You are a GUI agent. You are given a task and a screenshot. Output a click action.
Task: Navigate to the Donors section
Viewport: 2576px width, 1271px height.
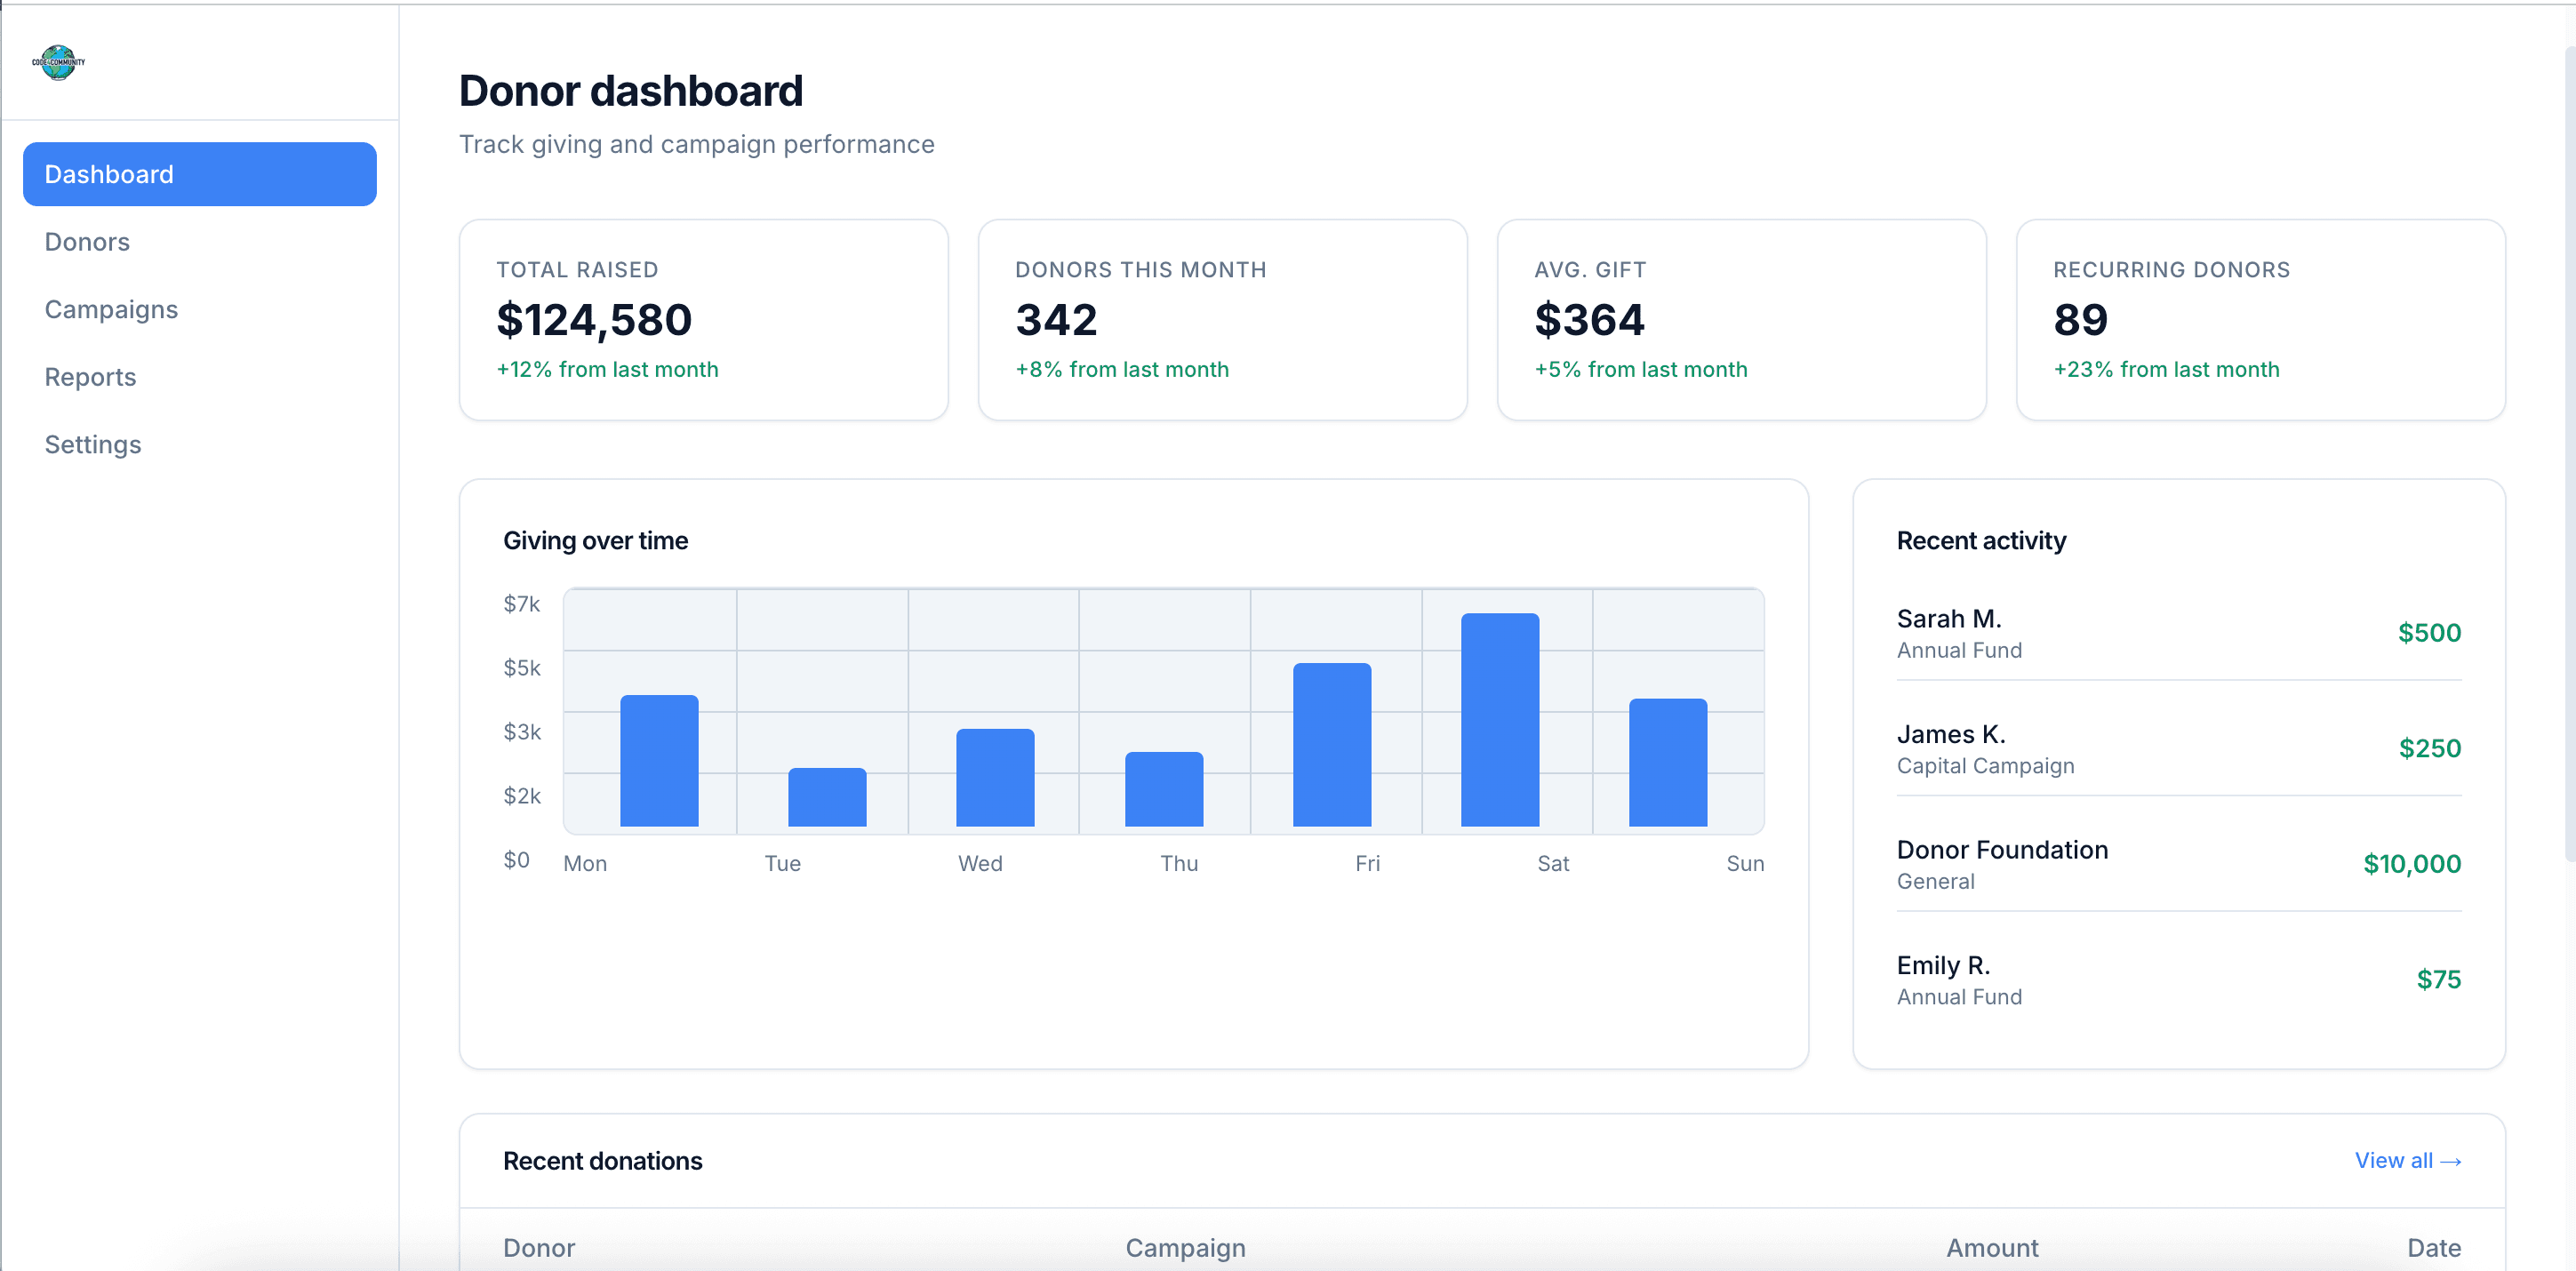click(87, 241)
